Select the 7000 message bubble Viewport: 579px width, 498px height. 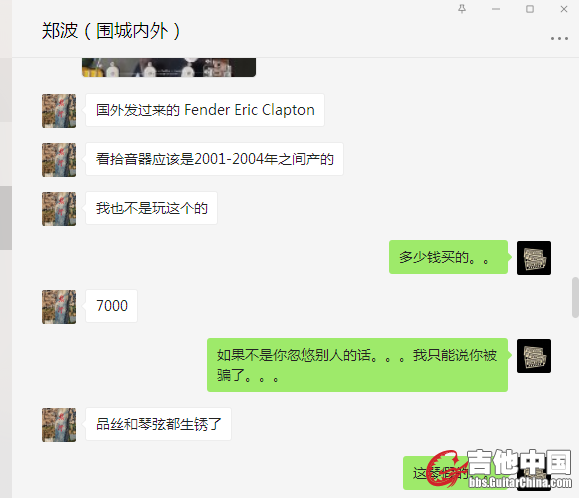click(111, 306)
